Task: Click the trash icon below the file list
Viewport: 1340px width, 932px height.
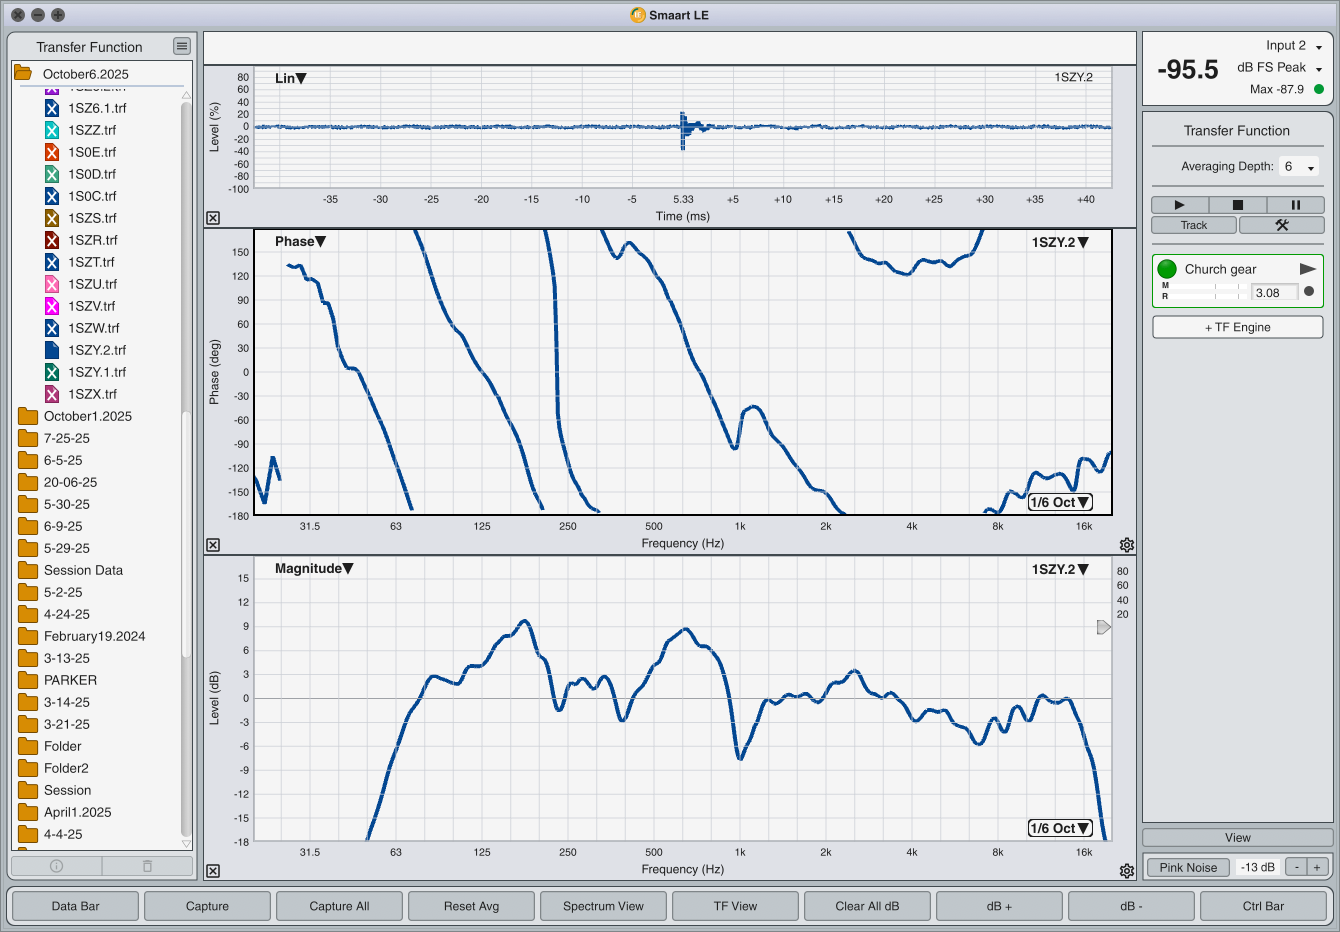Action: 147,866
